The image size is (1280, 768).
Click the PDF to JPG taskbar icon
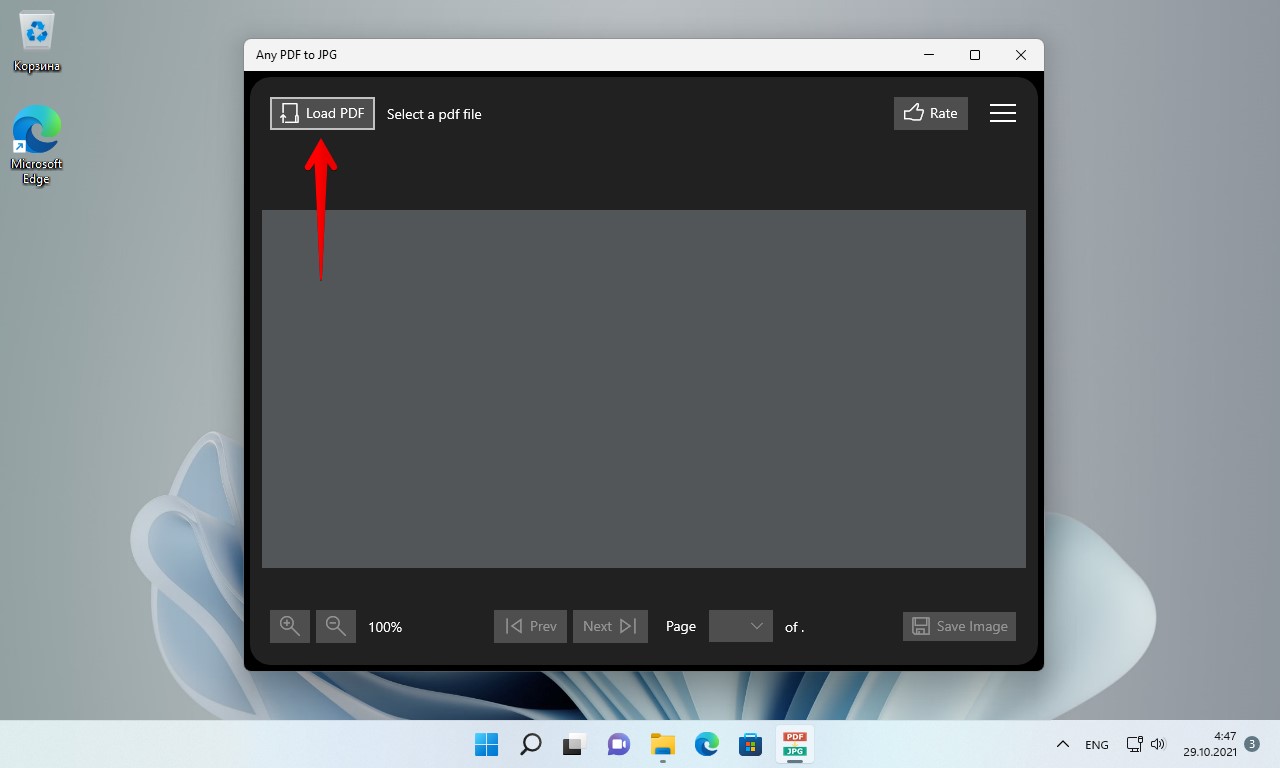point(795,744)
